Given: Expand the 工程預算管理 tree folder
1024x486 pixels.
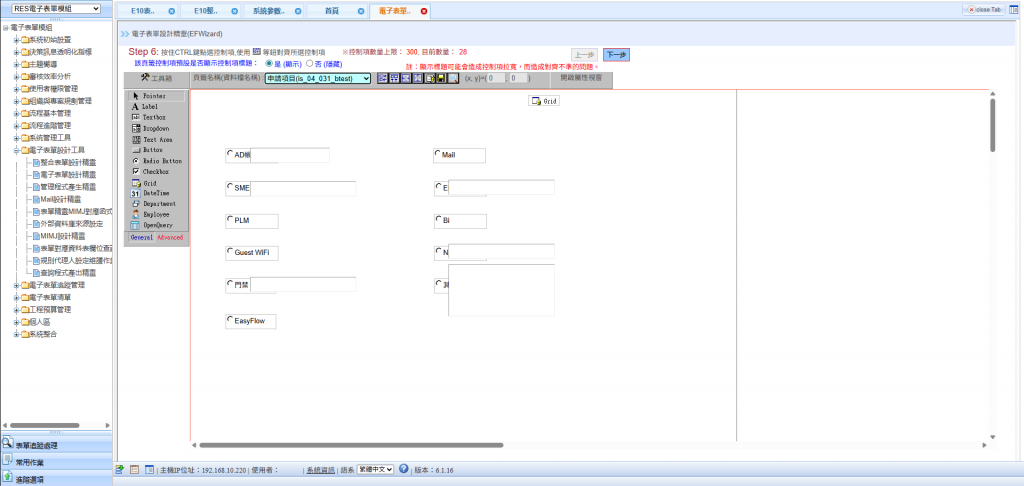Looking at the screenshot, I should point(16,310).
